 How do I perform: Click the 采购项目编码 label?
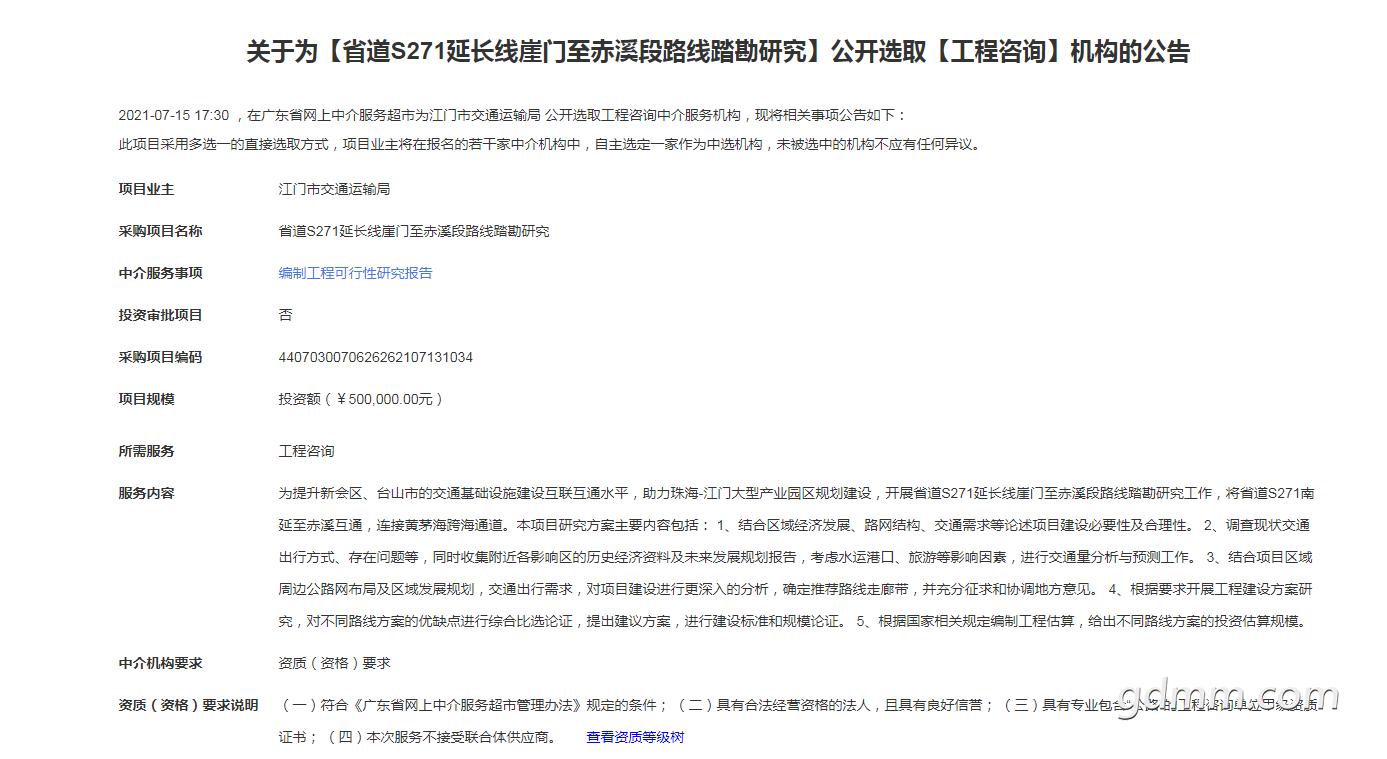click(160, 357)
